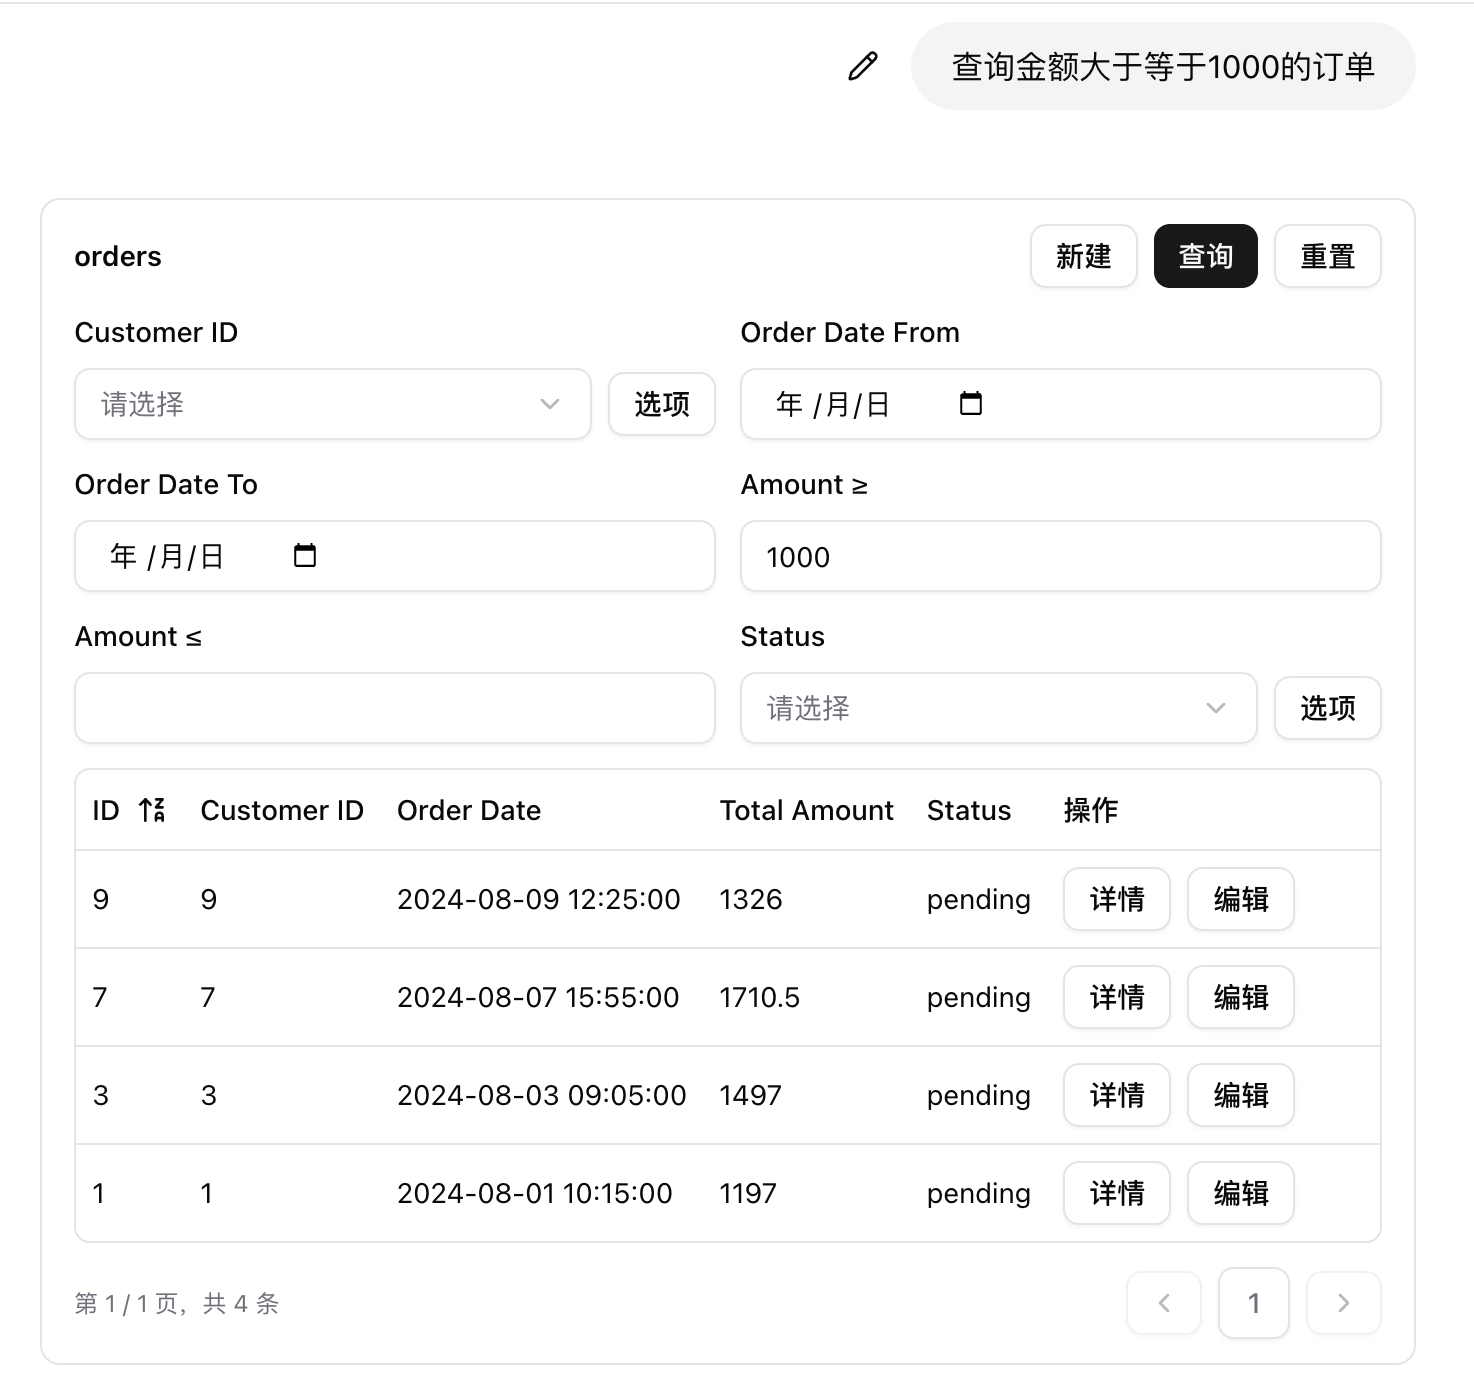
Task: Click the empty Amount ≤ input field
Action: [x=394, y=708]
